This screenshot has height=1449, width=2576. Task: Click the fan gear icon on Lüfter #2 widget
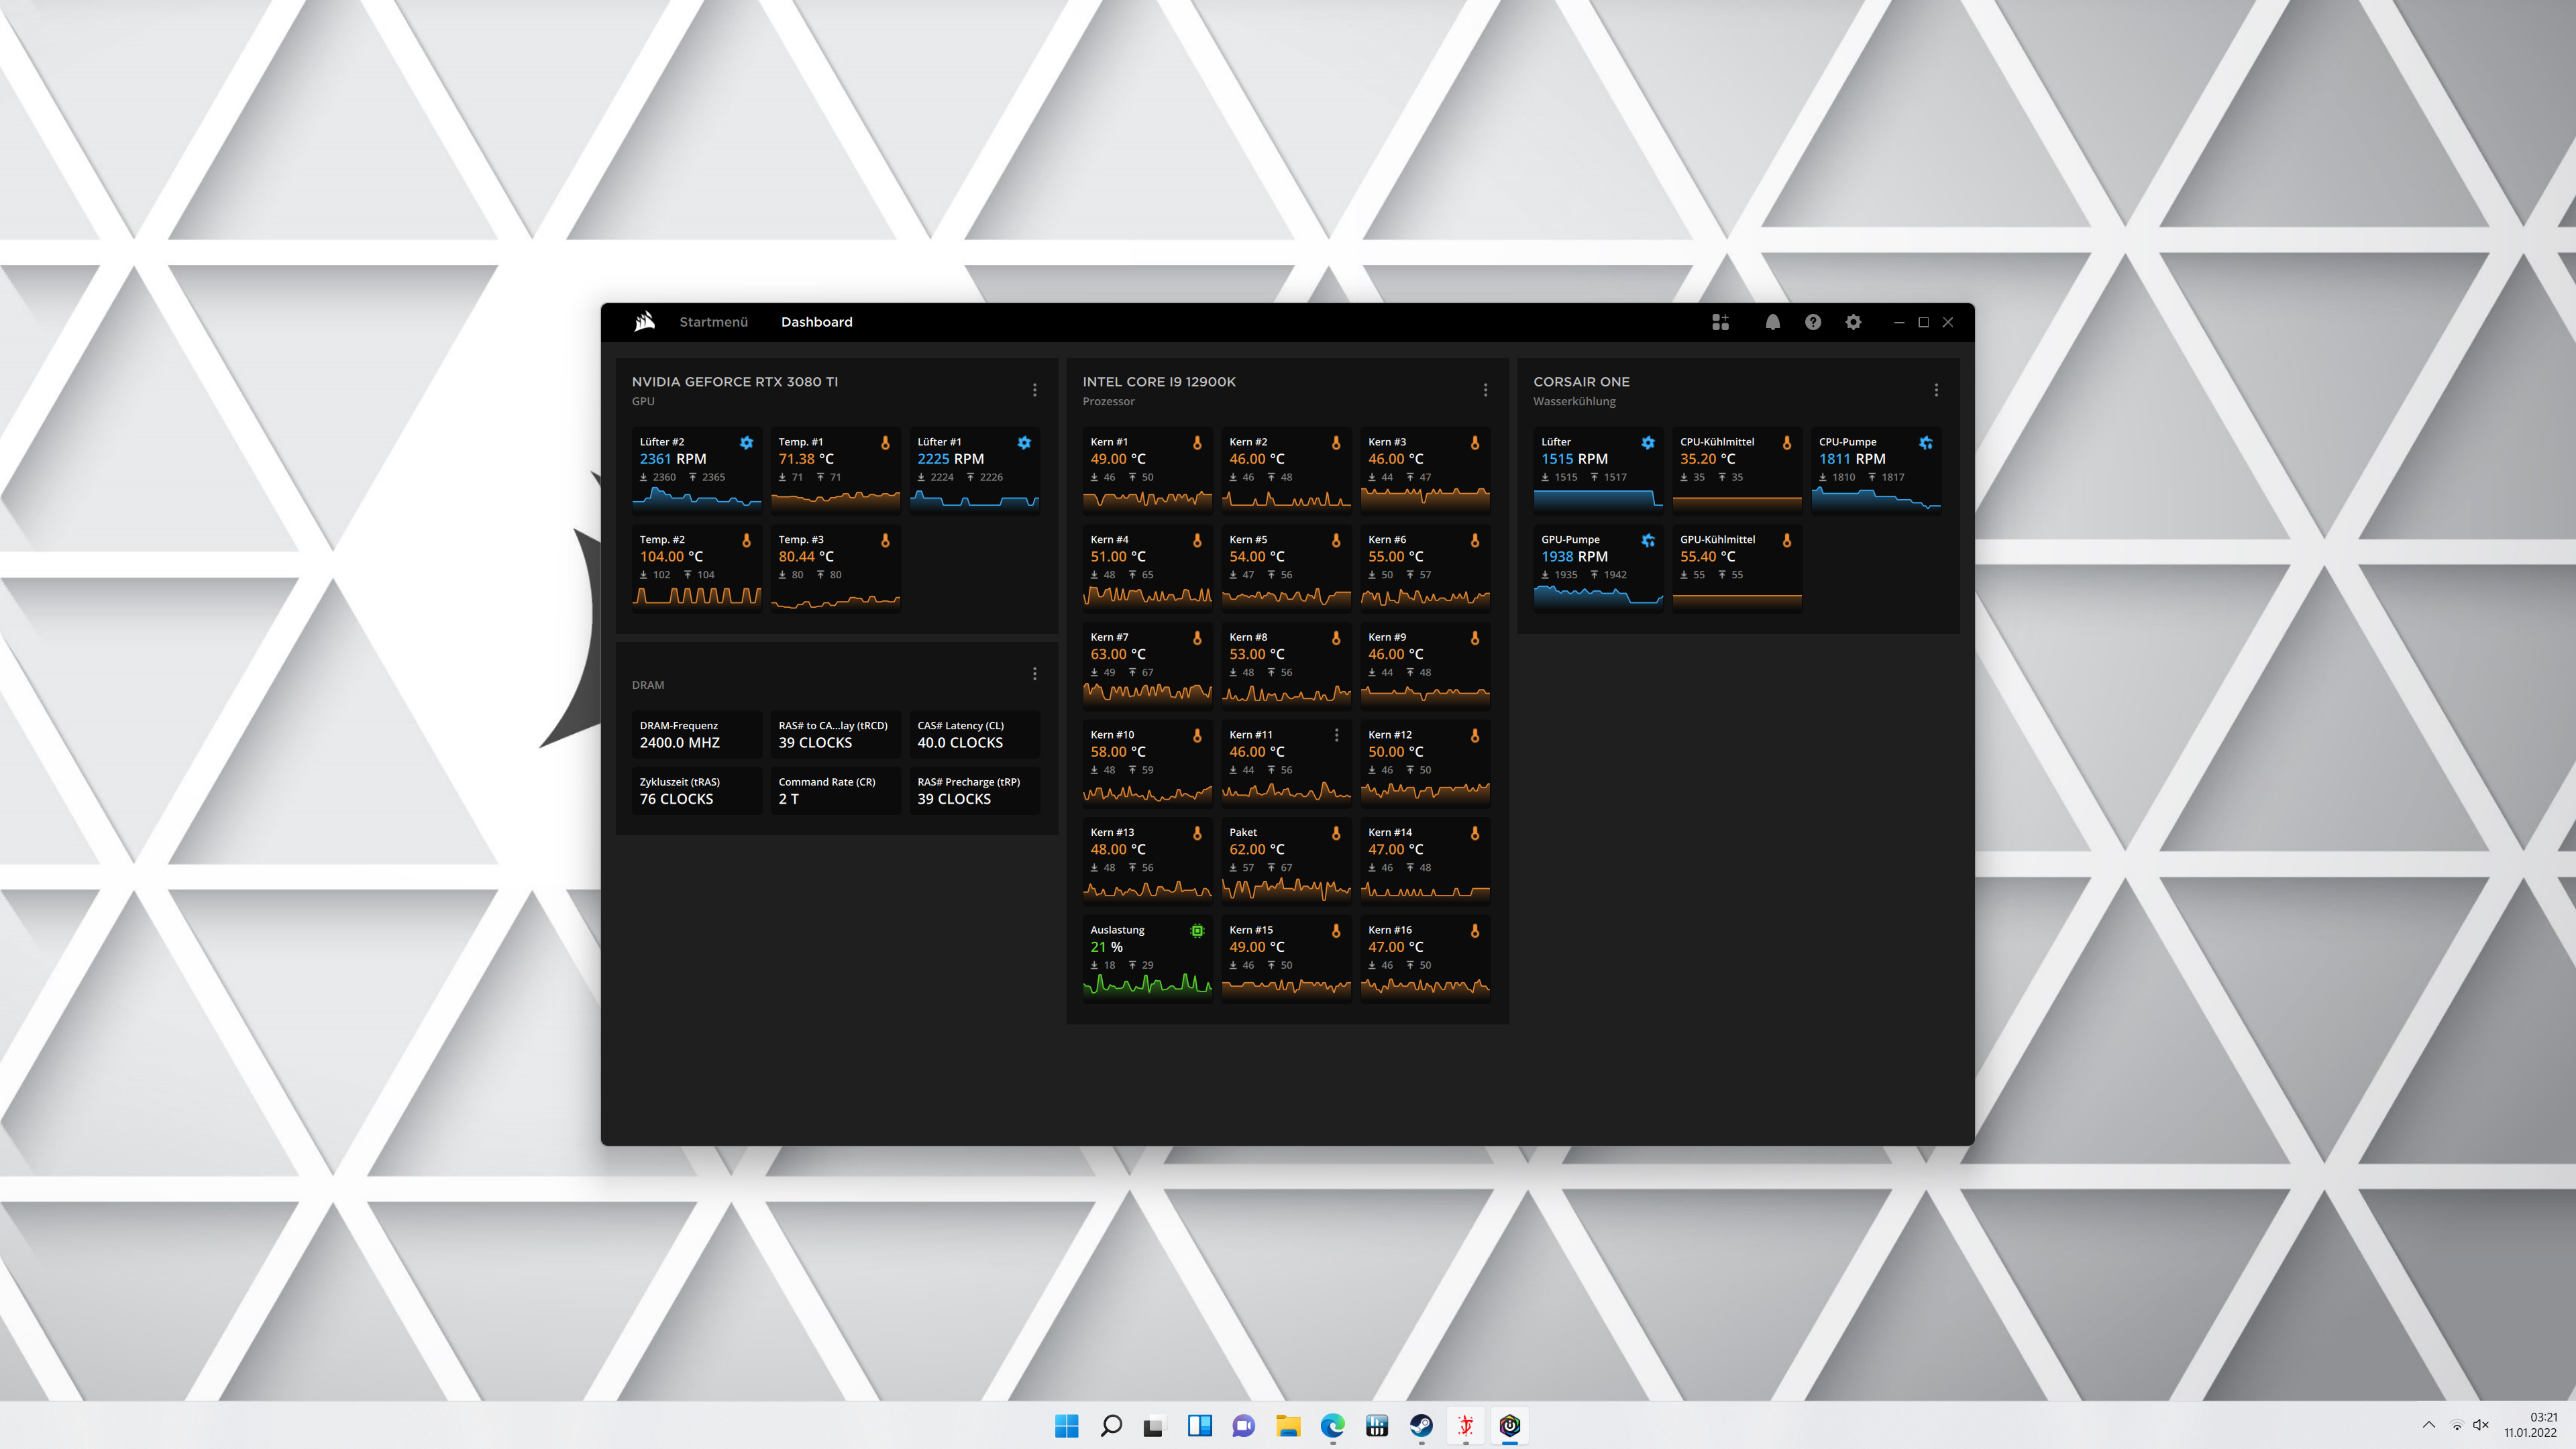click(x=747, y=442)
